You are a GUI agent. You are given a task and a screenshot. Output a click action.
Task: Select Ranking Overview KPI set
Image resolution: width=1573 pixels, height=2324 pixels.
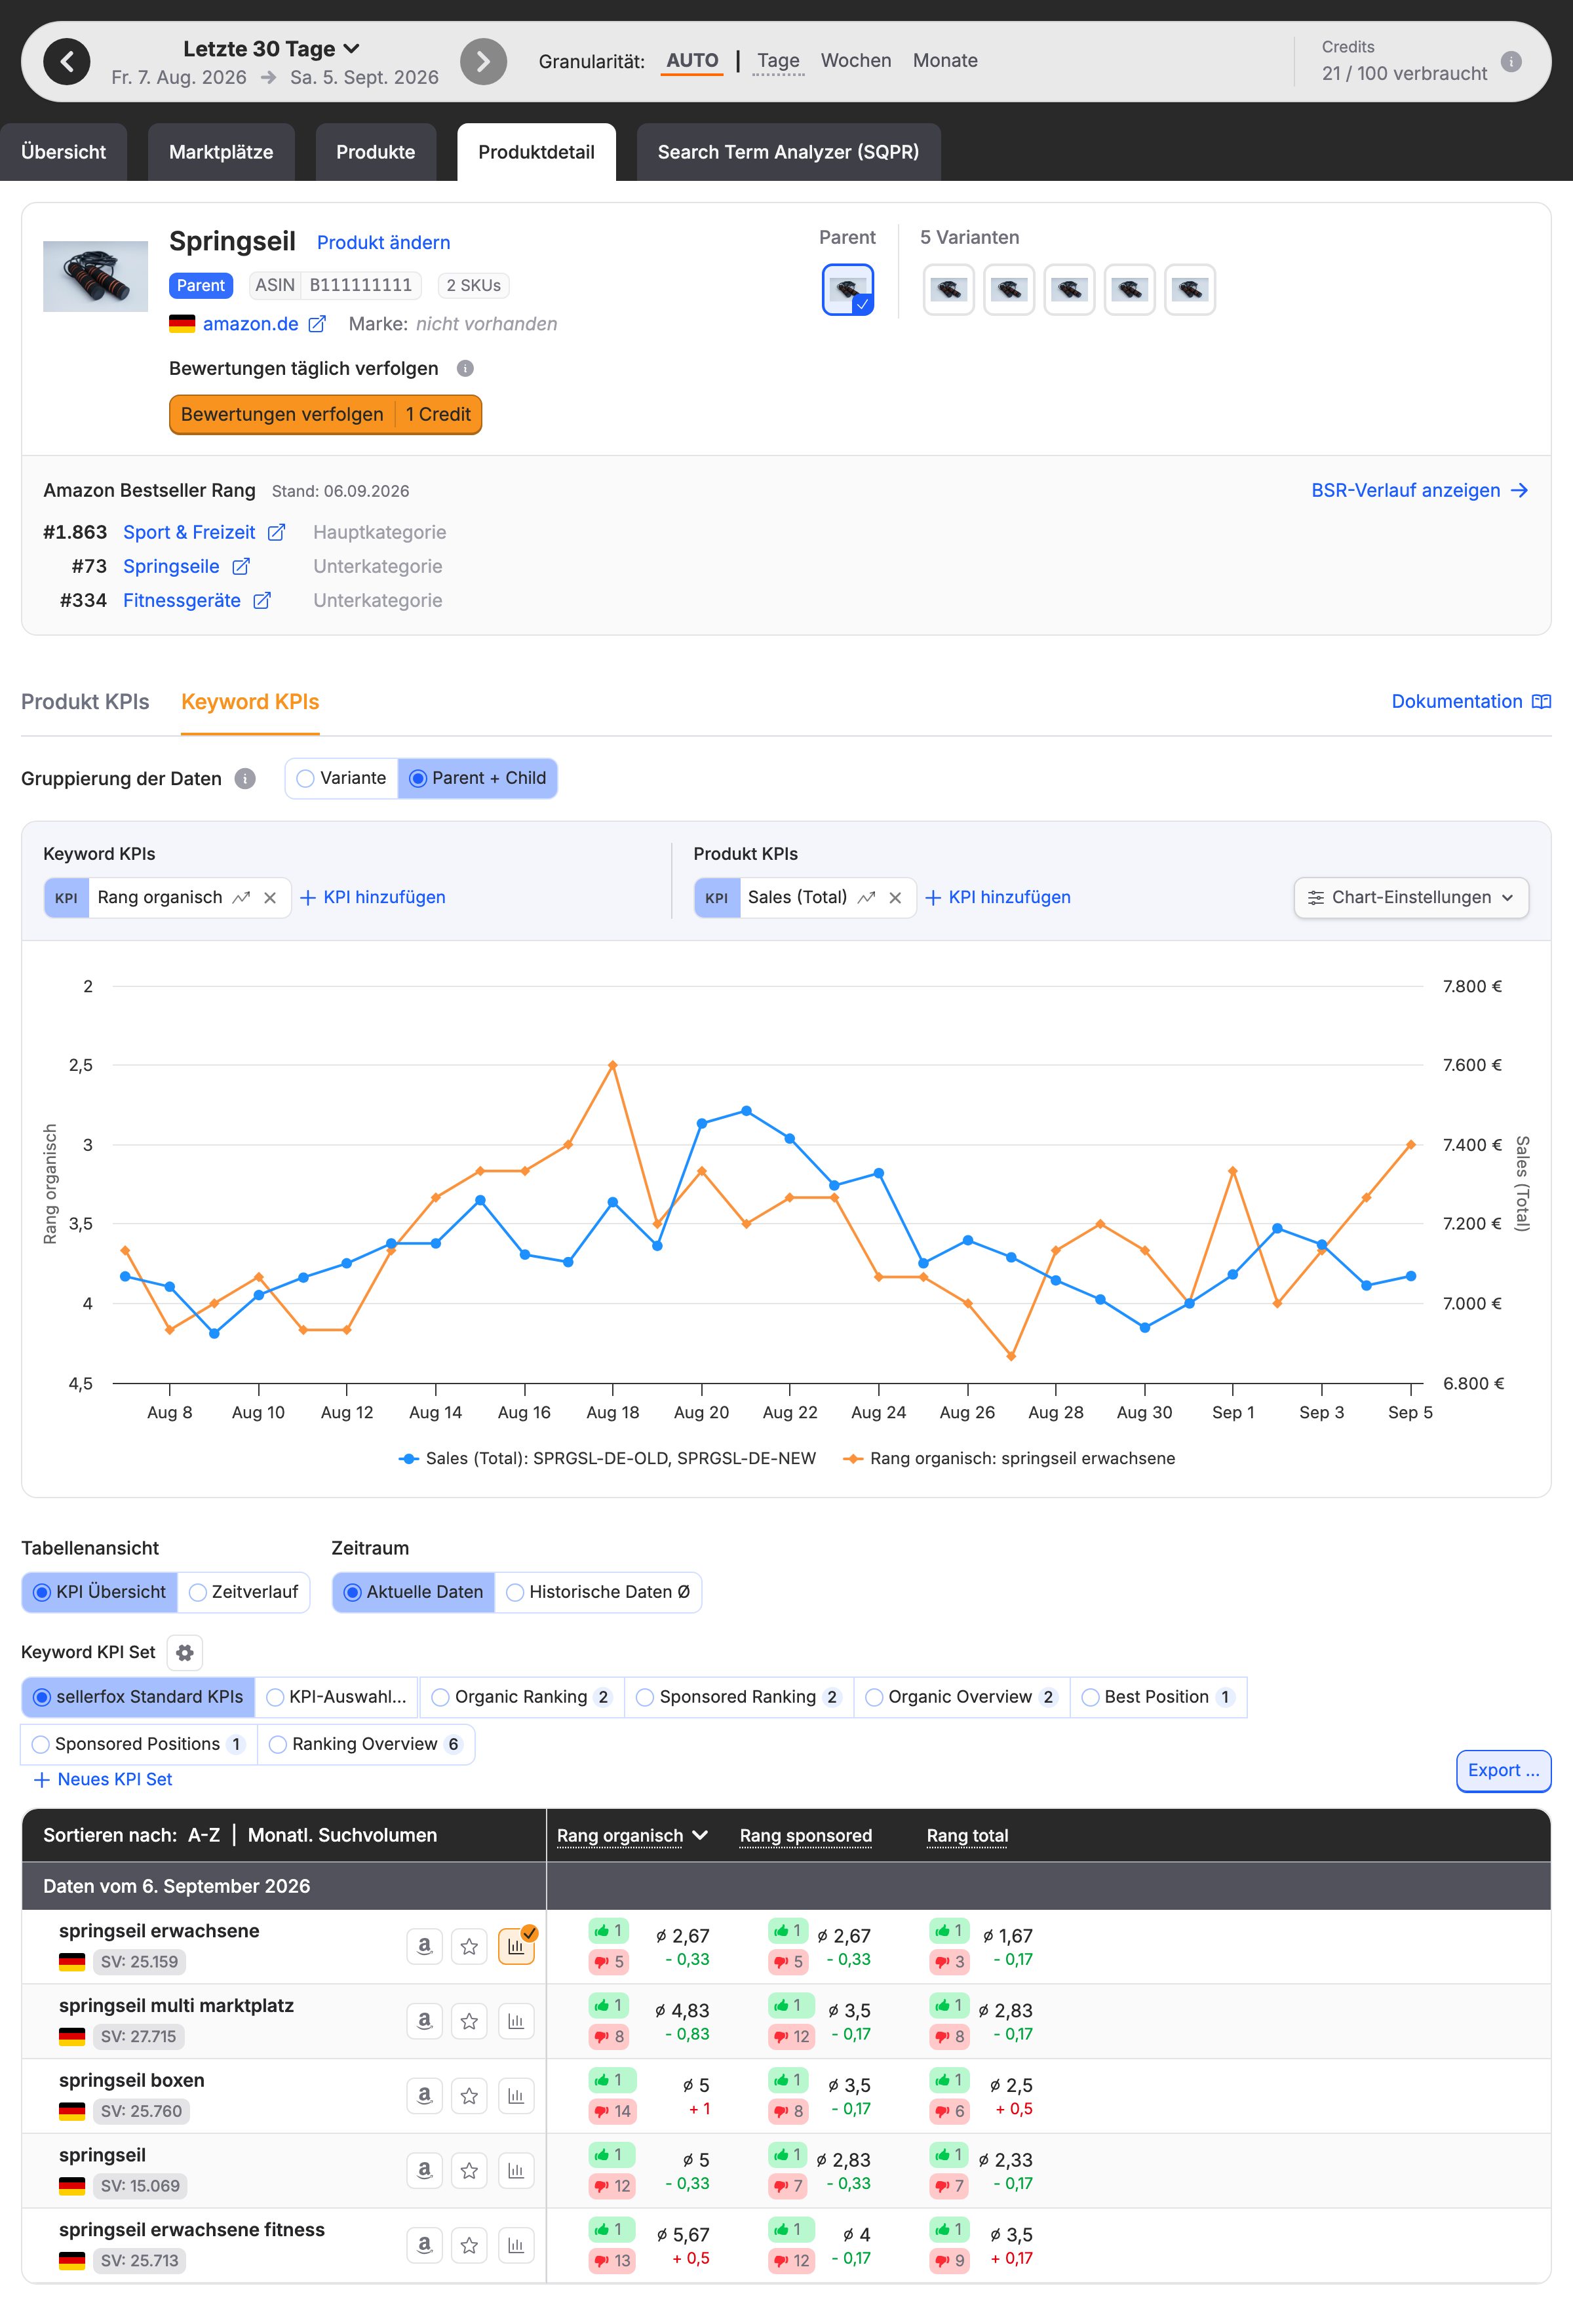coord(366,1744)
